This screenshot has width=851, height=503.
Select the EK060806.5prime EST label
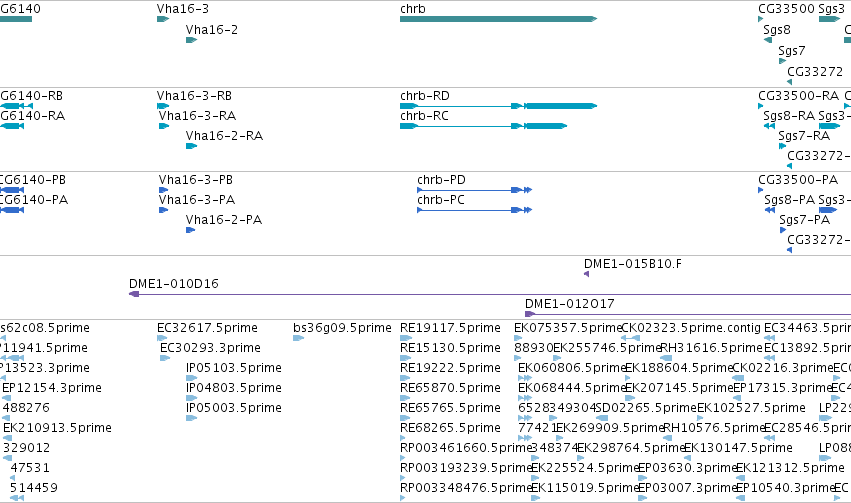coord(572,368)
